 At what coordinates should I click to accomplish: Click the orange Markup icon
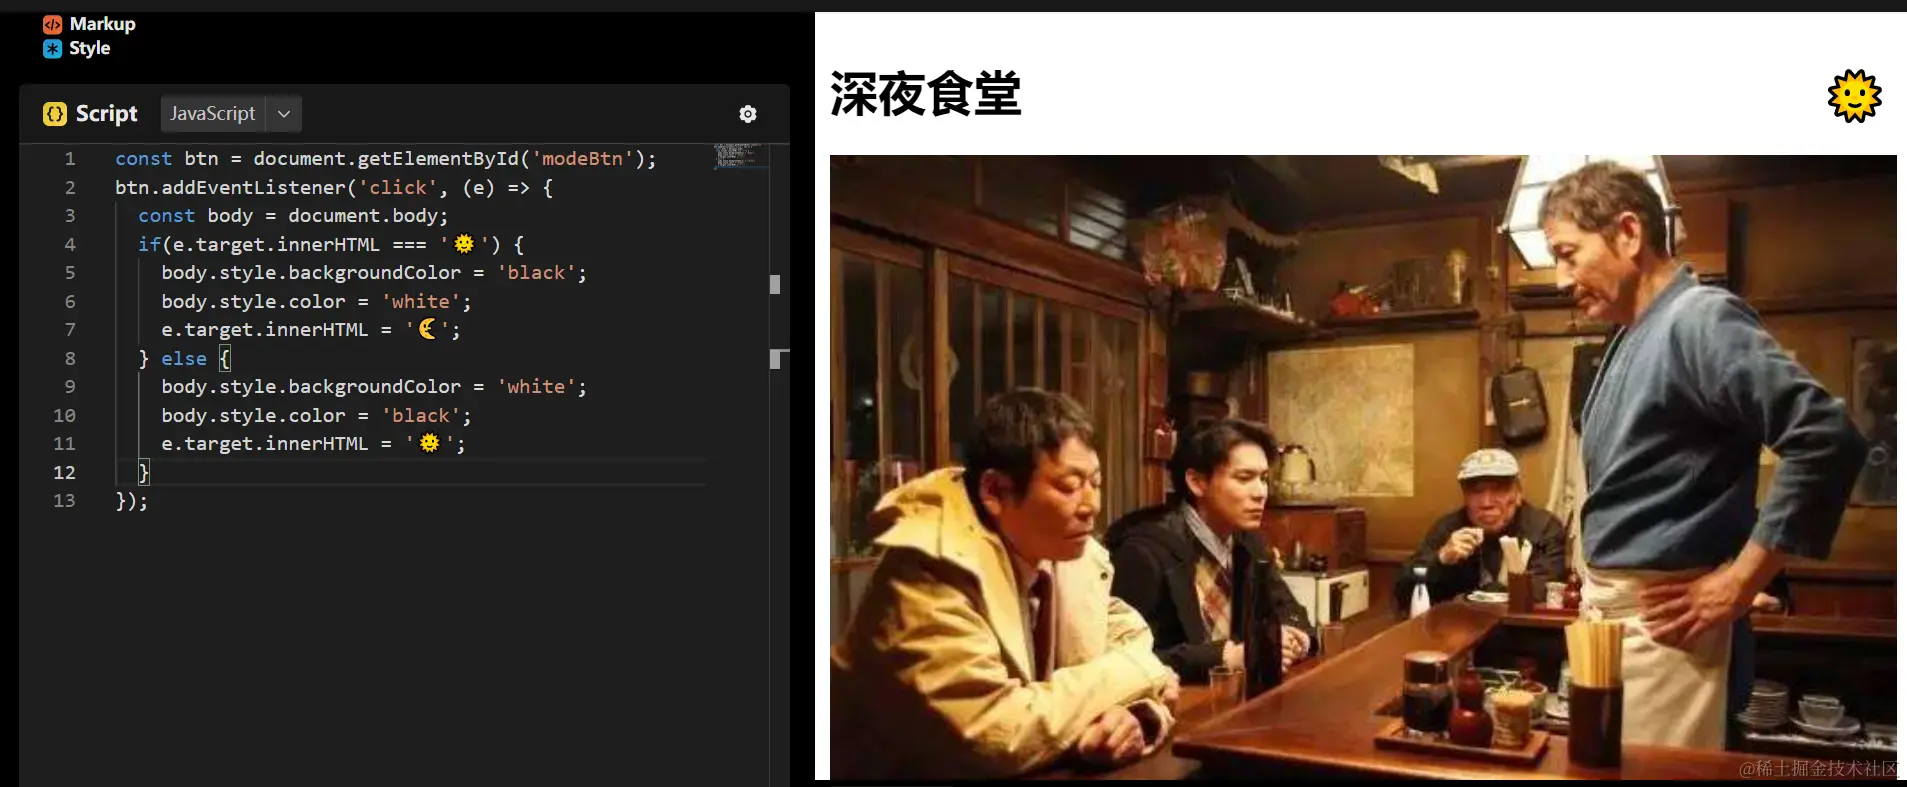click(52, 24)
